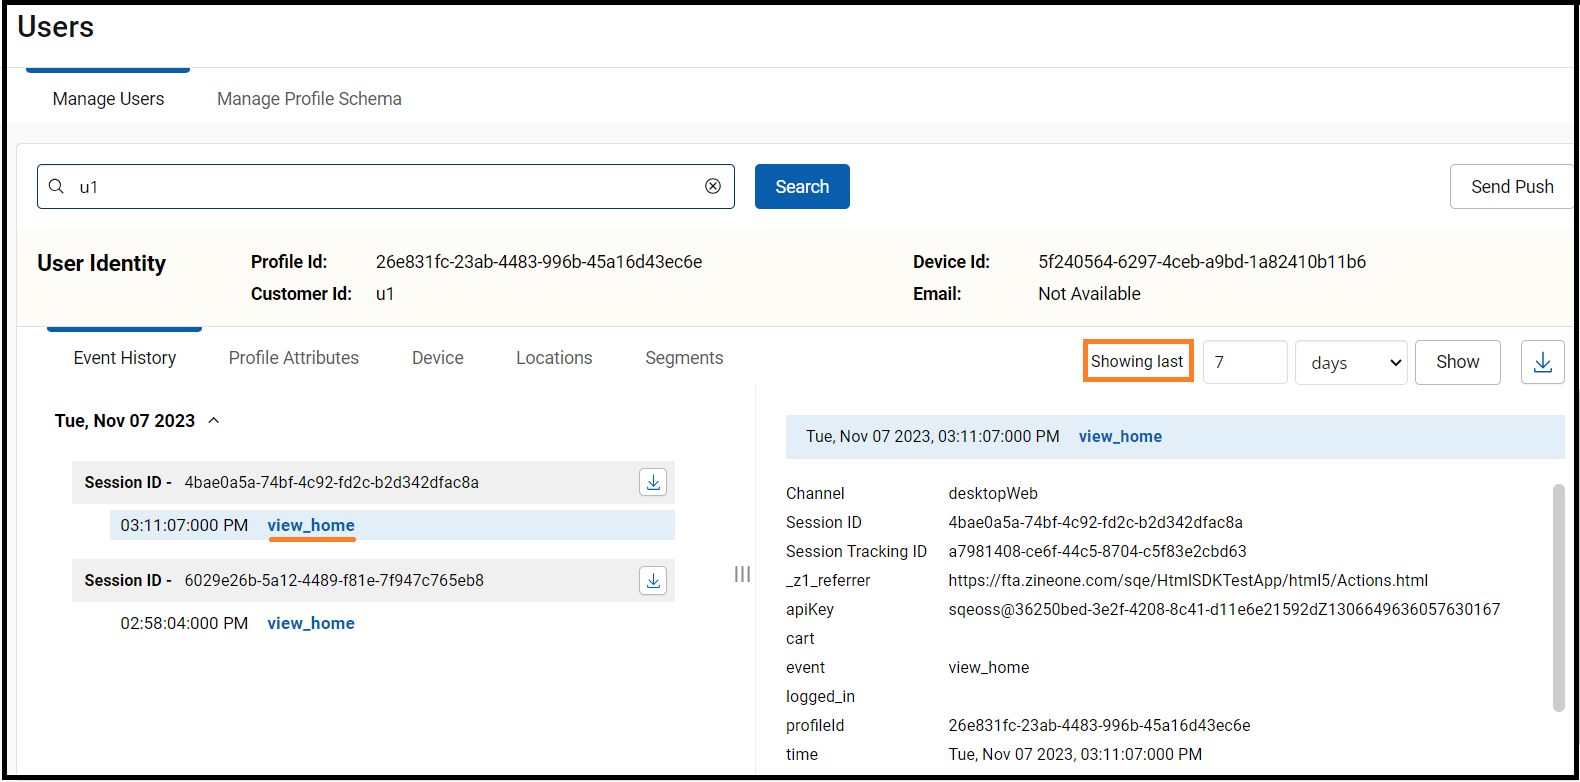Click the number field showing 7
This screenshot has height=782, width=1580.
click(x=1245, y=362)
